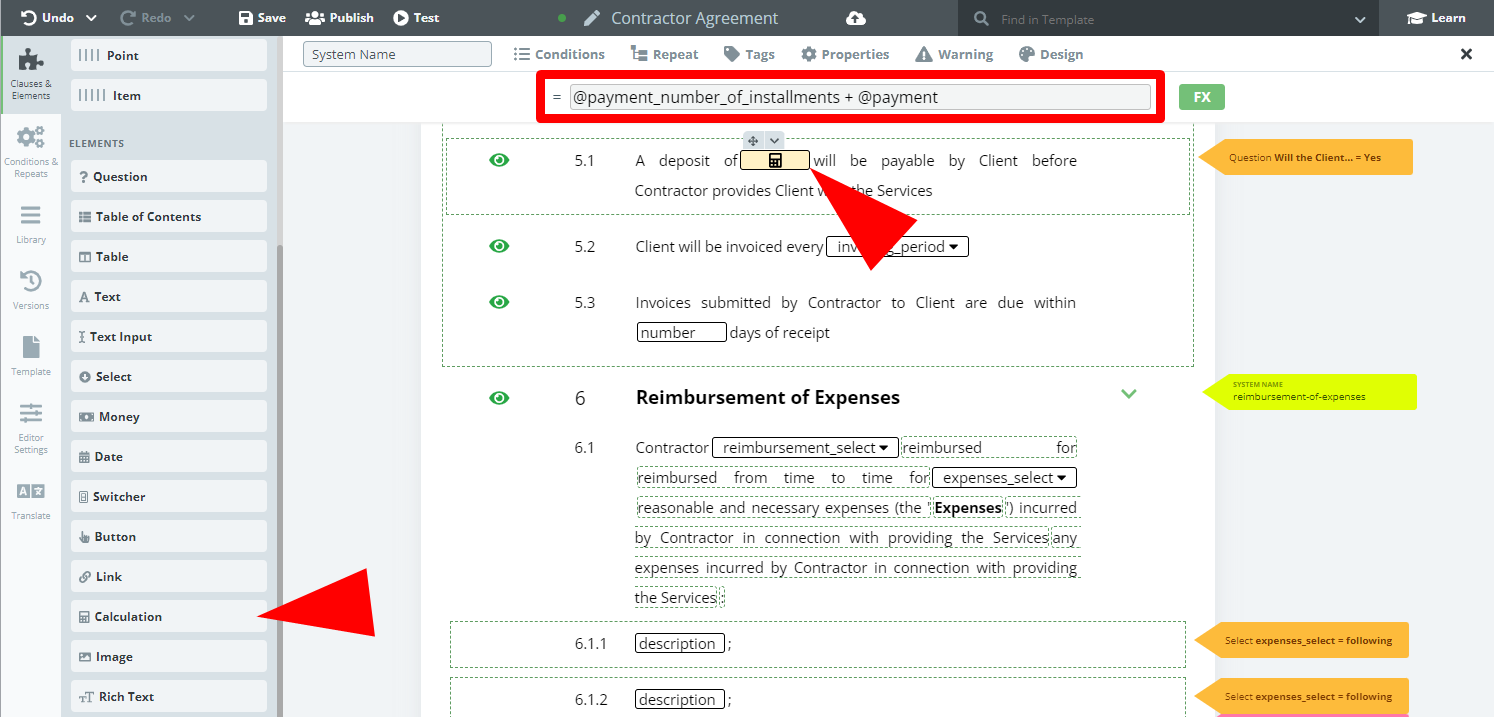Open Editor Settings in the sidebar
Image resolution: width=1494 pixels, height=717 pixels.
click(x=31, y=428)
